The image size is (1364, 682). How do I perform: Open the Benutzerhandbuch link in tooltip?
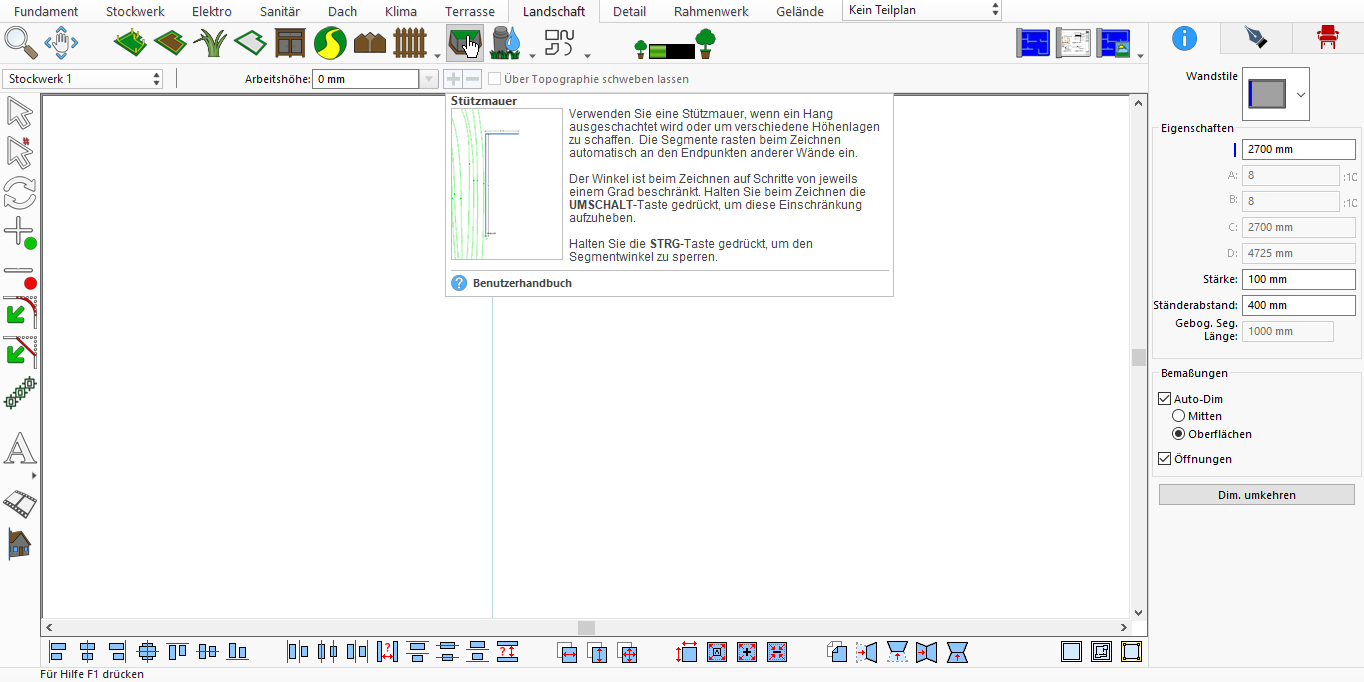(522, 283)
